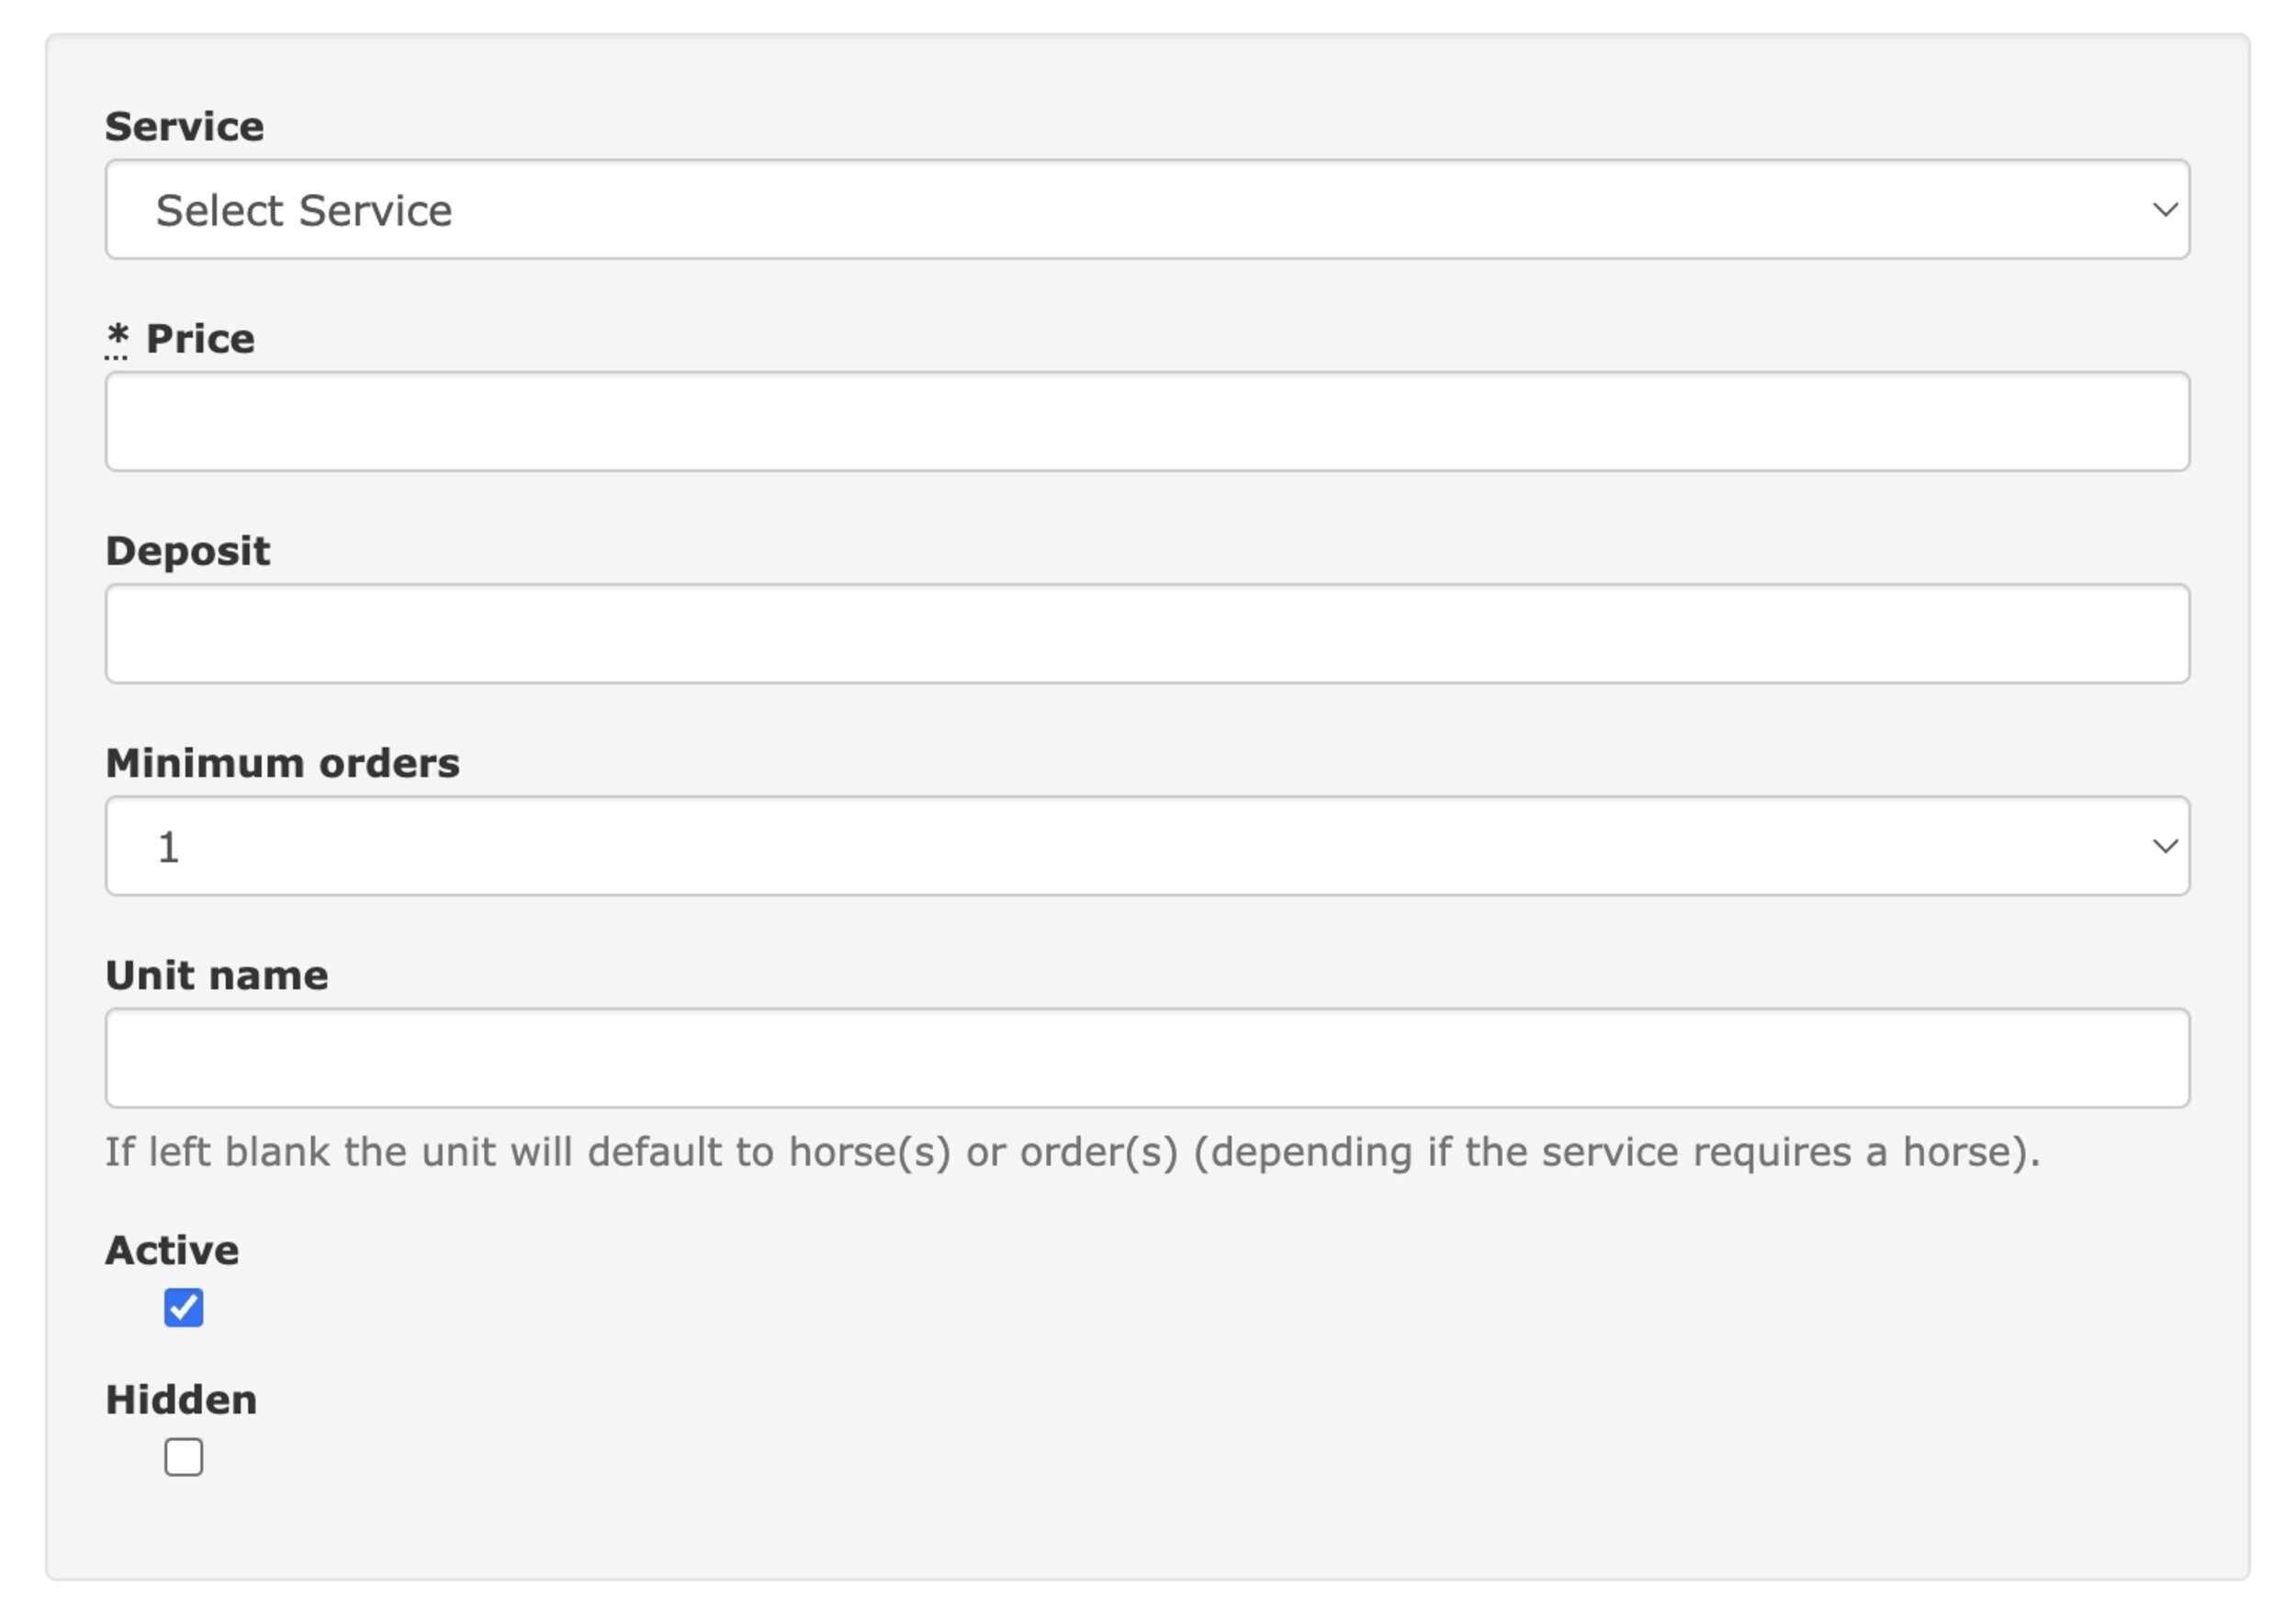Viewport: 2296px width, 1608px height.
Task: Click the Deposit field label
Action: pyautogui.click(x=188, y=552)
